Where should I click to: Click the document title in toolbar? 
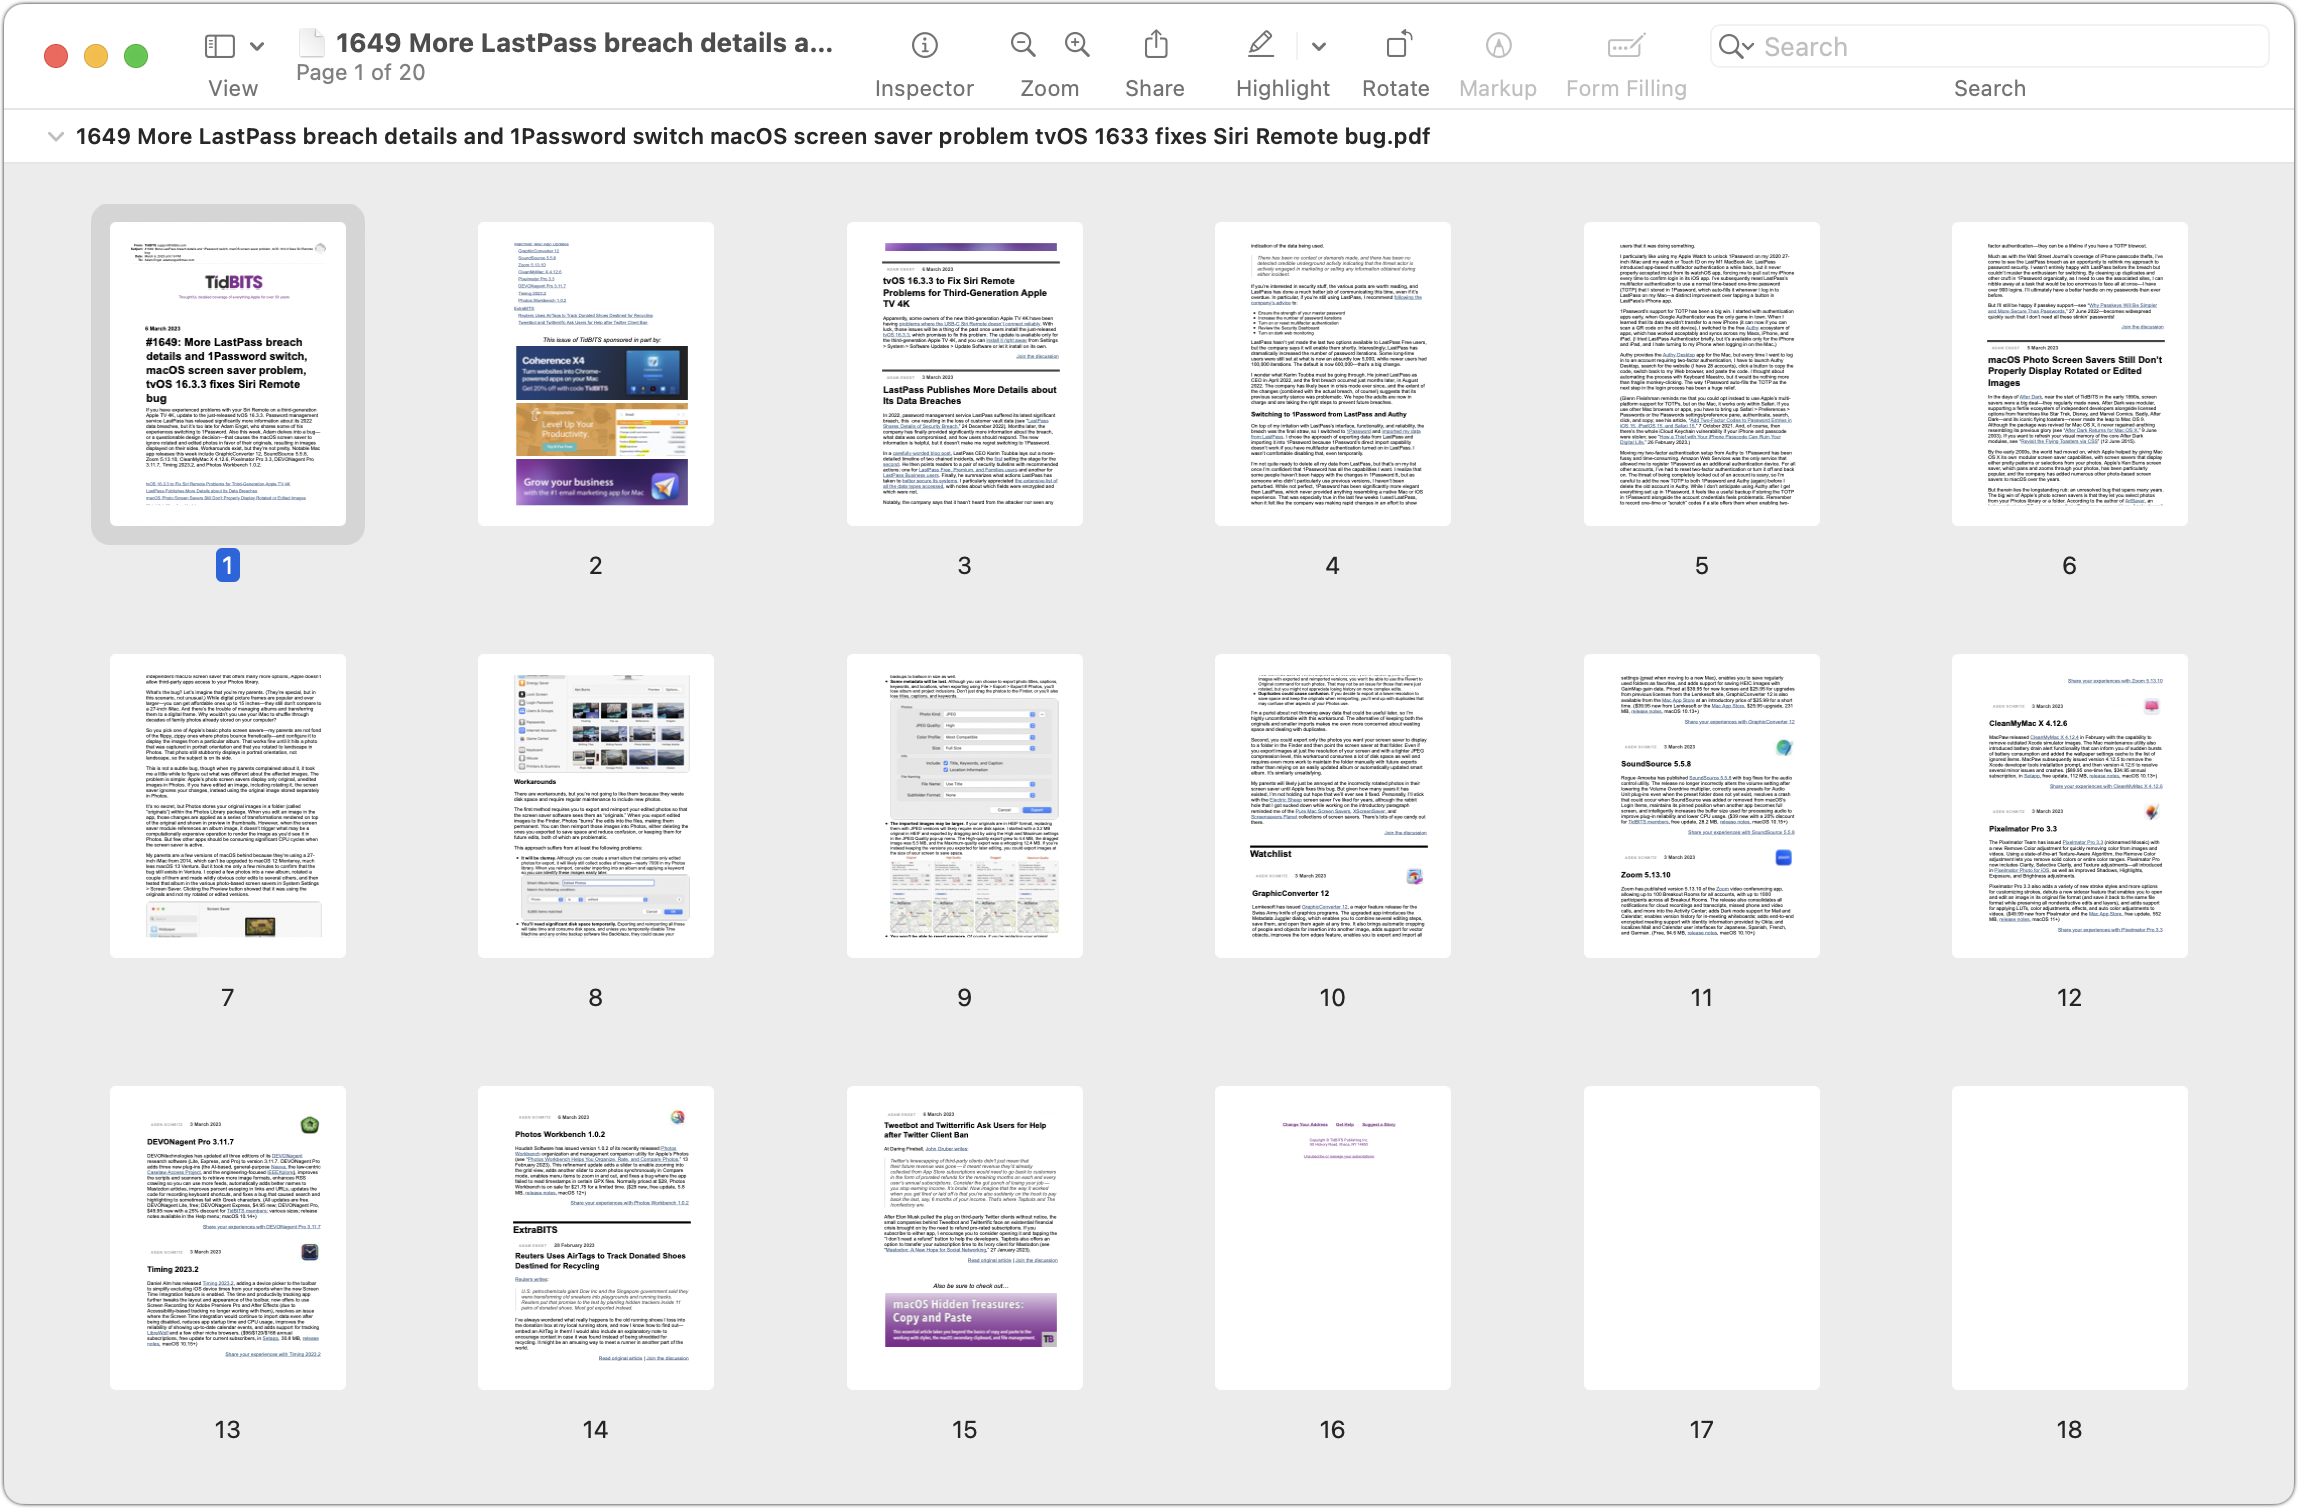pyautogui.click(x=583, y=43)
